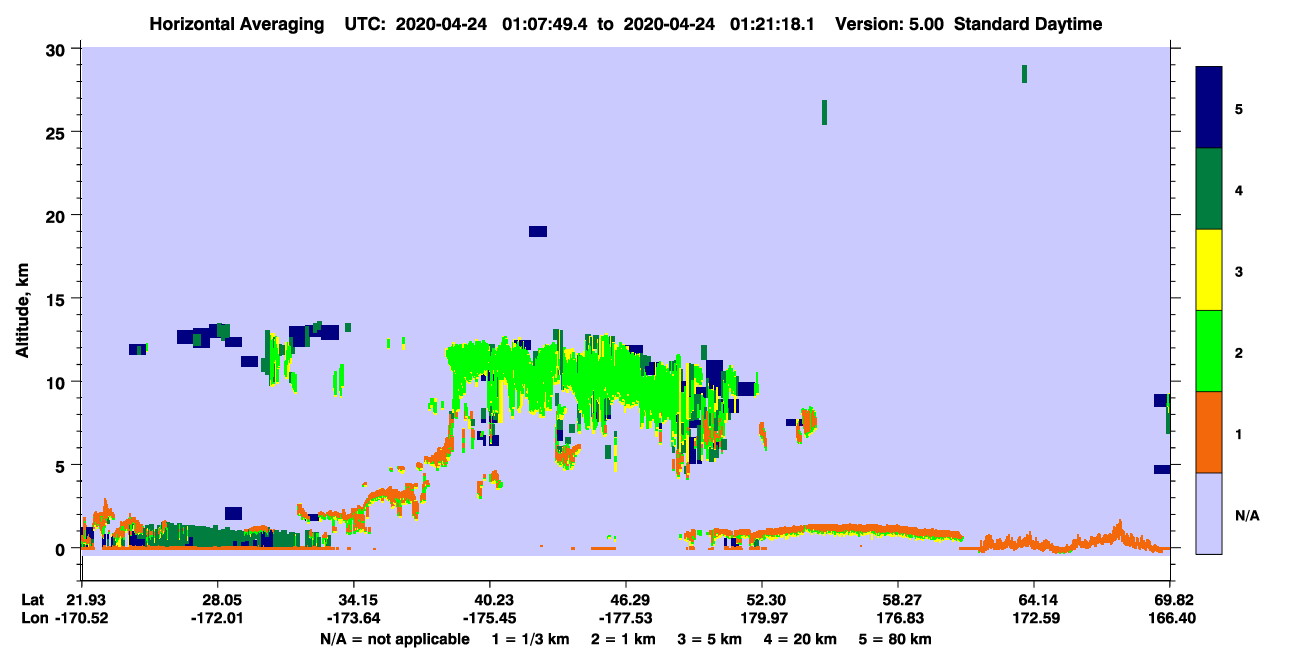Screen dimensions: 1300x667
Task: Click the topmost green feature near 28 km
Action: click(x=1024, y=74)
